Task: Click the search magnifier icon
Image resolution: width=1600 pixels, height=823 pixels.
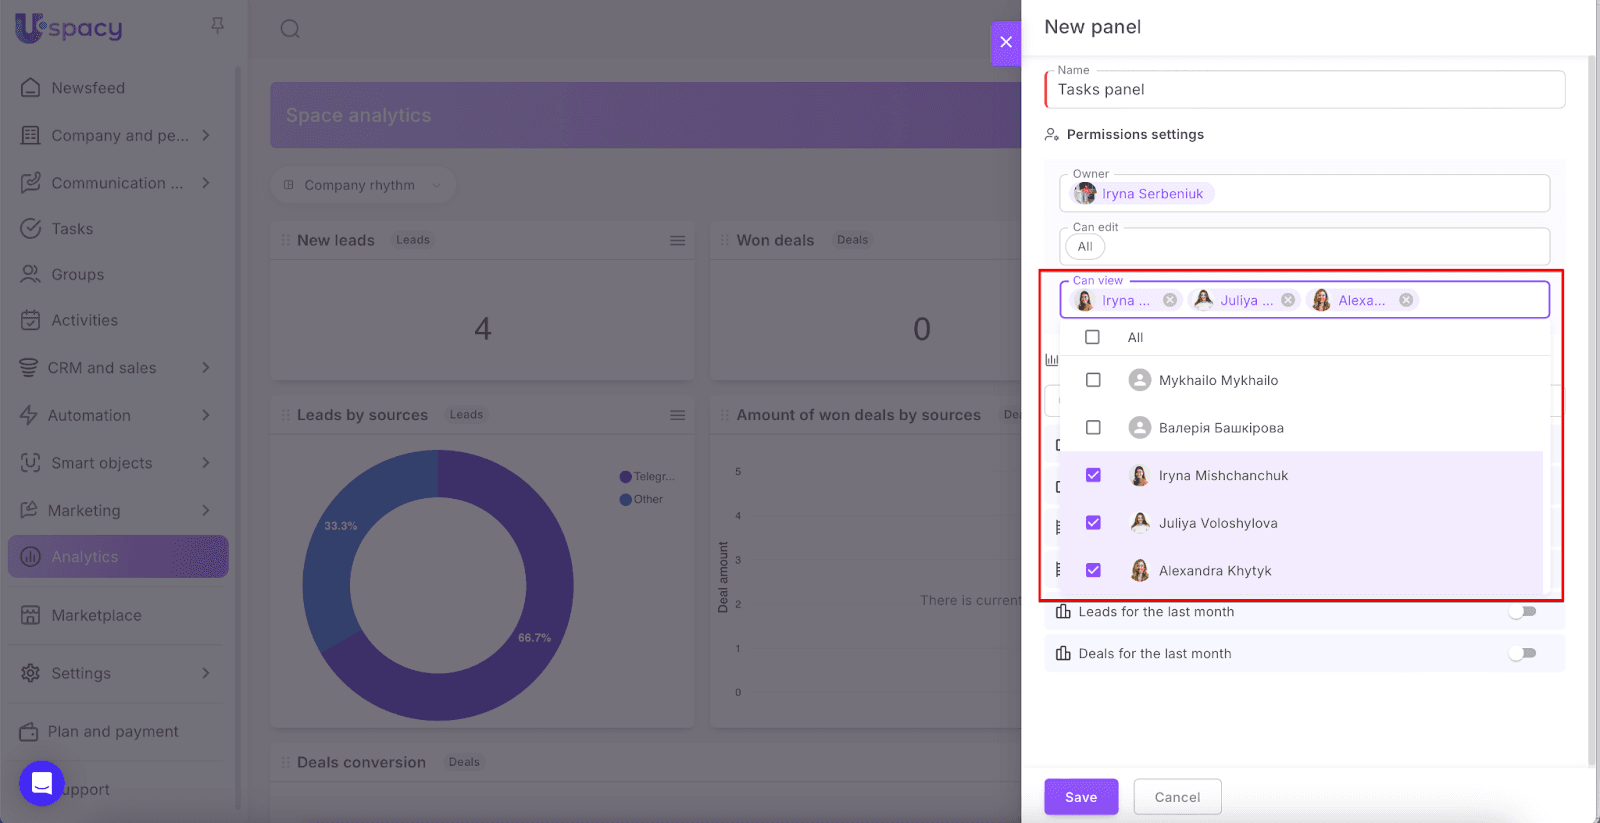Action: [290, 29]
